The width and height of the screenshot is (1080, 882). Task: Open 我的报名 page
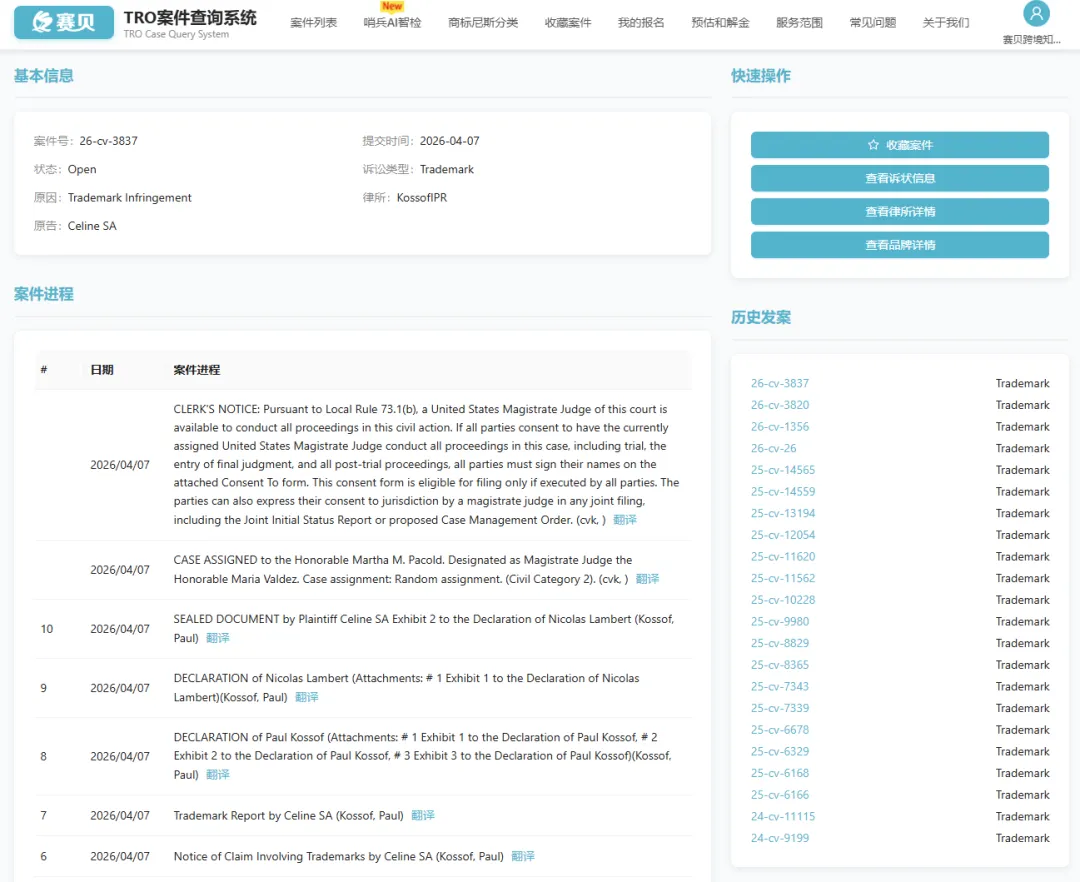pyautogui.click(x=641, y=23)
